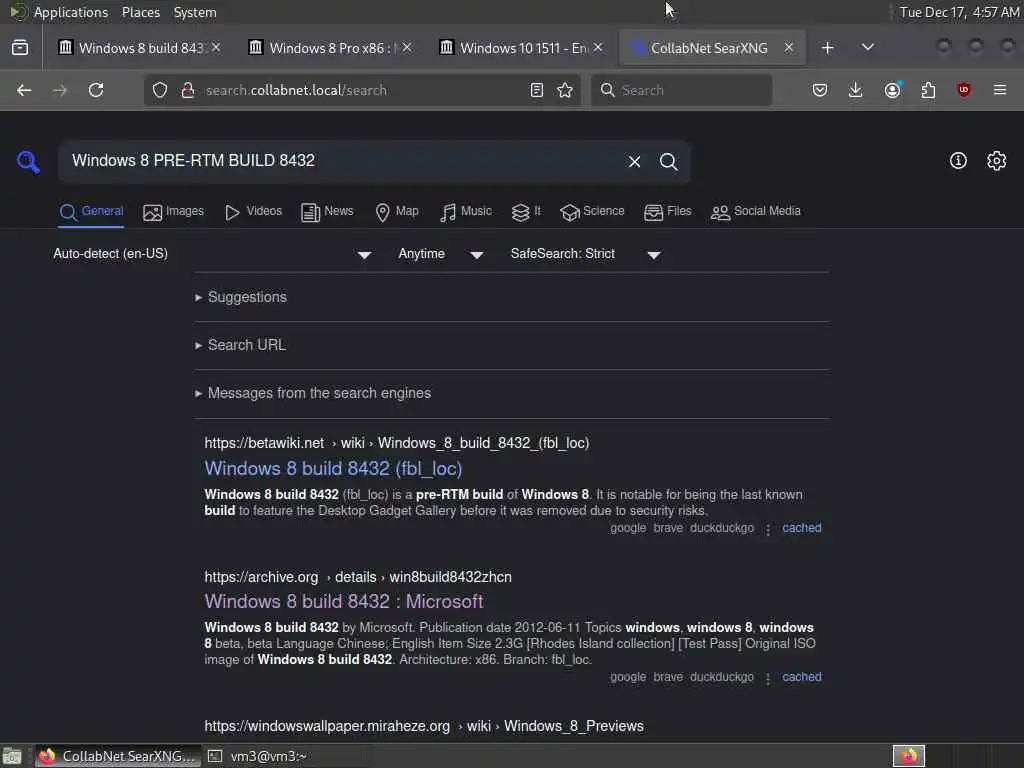Viewport: 1024px width, 768px height.
Task: Expand the Search URL section
Action: [240, 345]
